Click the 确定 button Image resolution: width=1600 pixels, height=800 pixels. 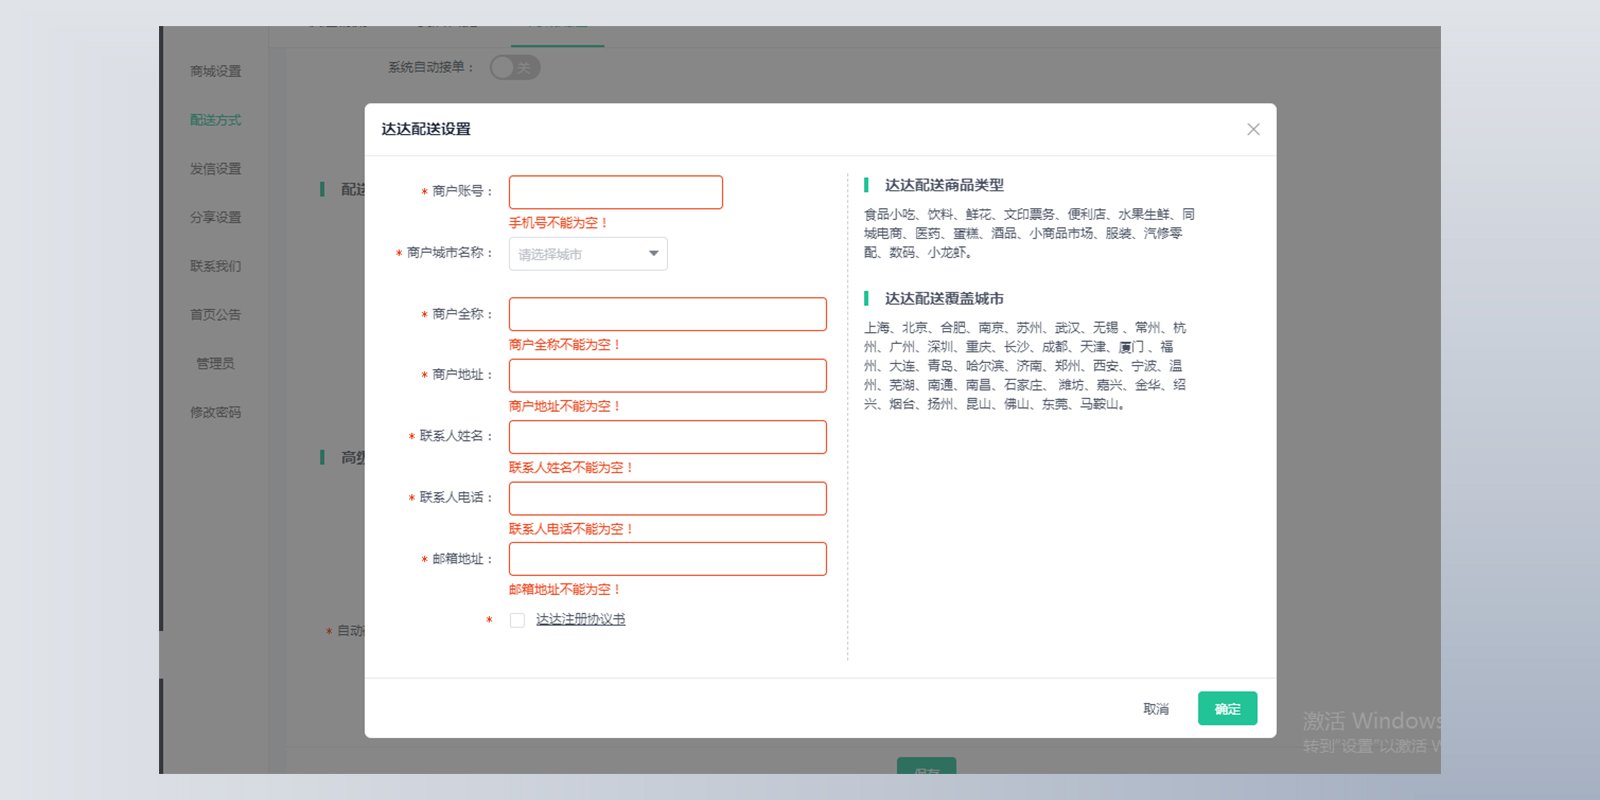tap(1227, 709)
